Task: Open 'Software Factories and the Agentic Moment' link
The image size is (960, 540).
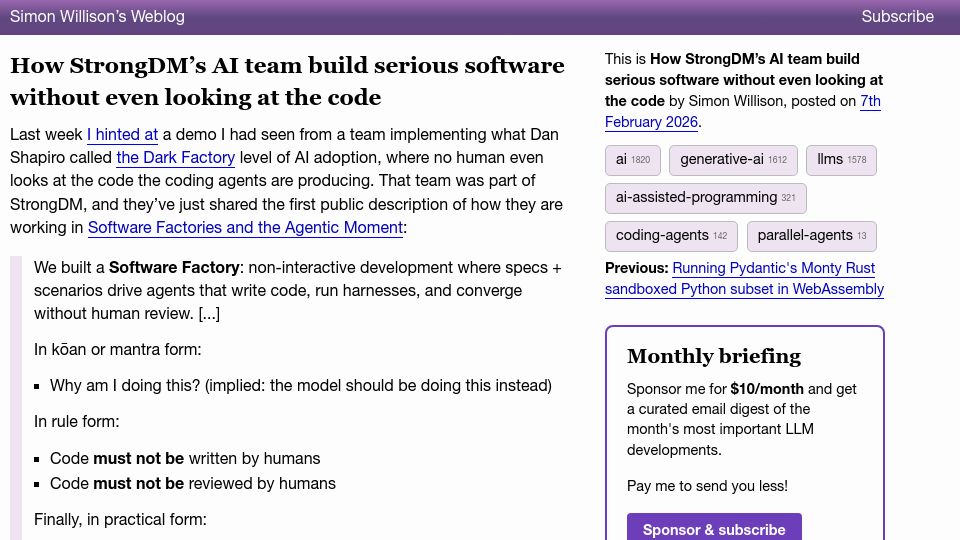Action: tap(246, 228)
